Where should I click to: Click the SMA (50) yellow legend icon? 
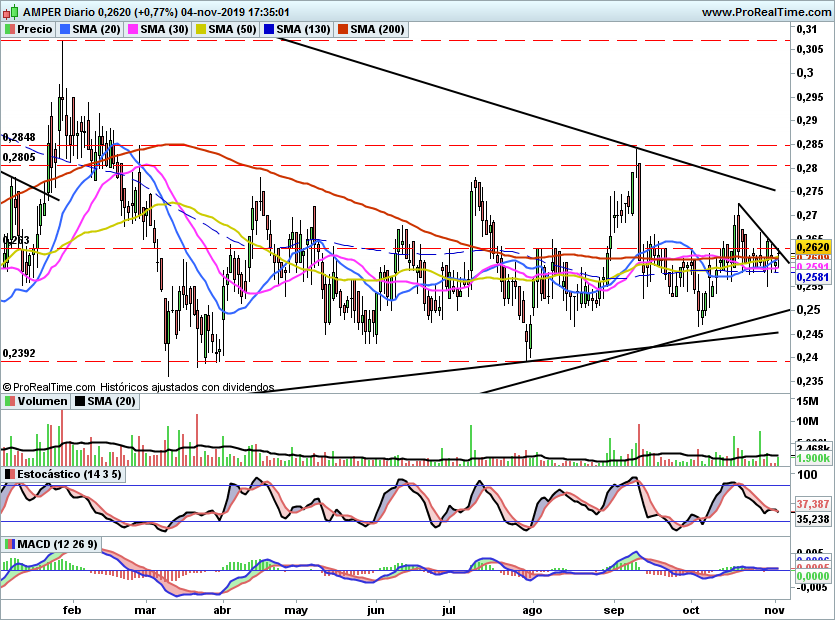[x=201, y=29]
